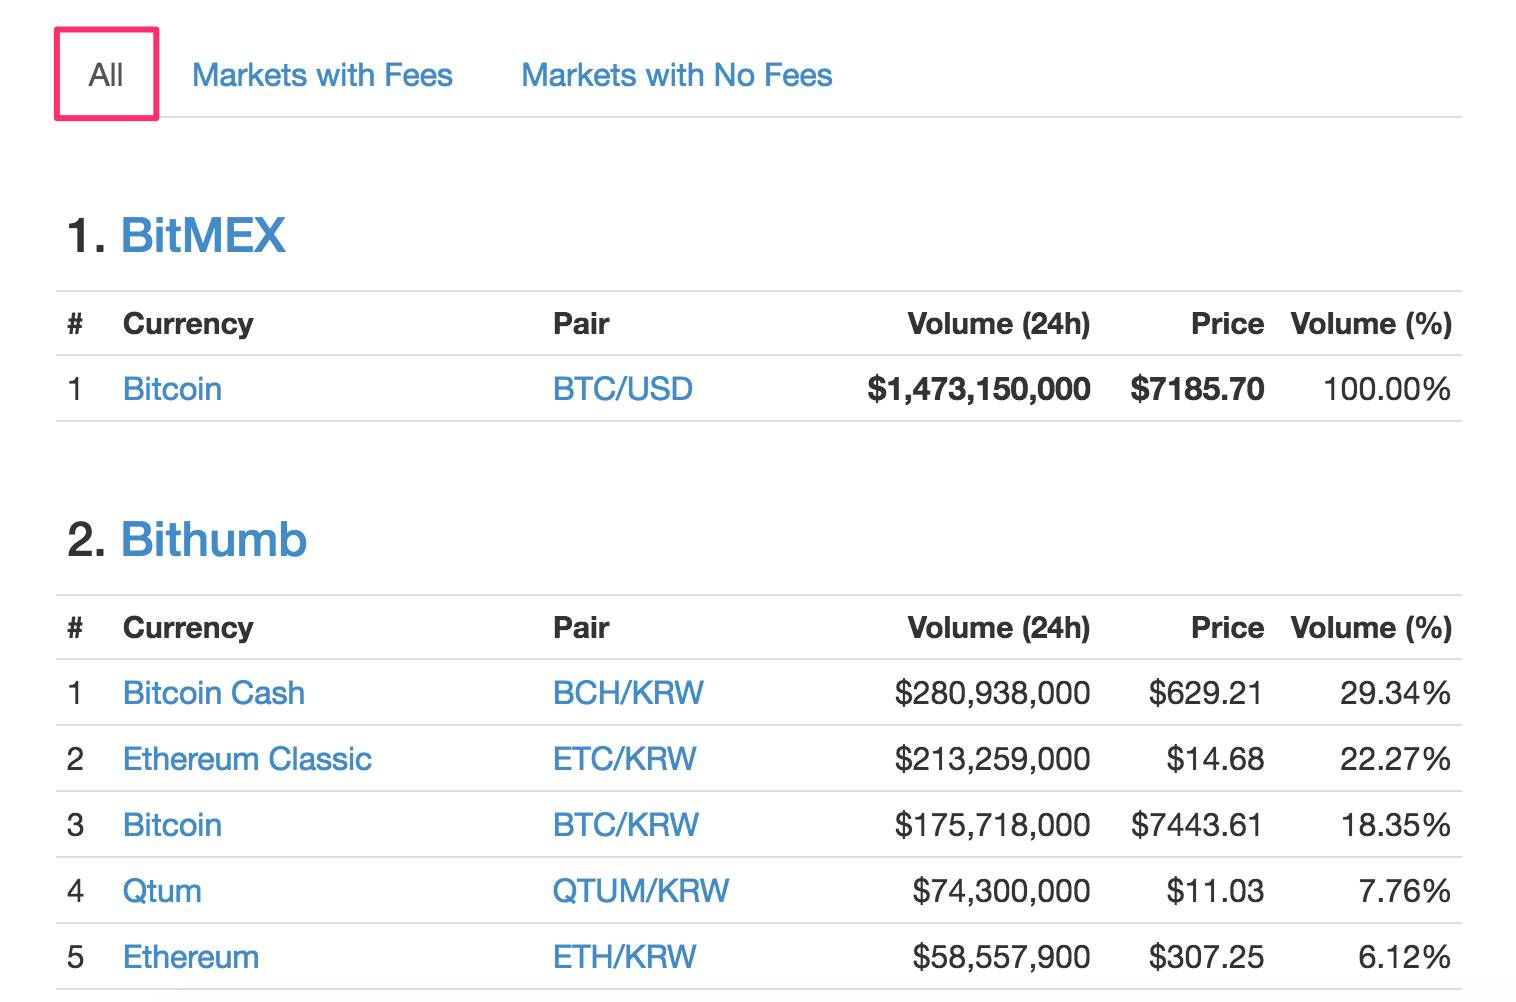Click the $7443.61 price value
The image size is (1516, 1002).
1197,825
